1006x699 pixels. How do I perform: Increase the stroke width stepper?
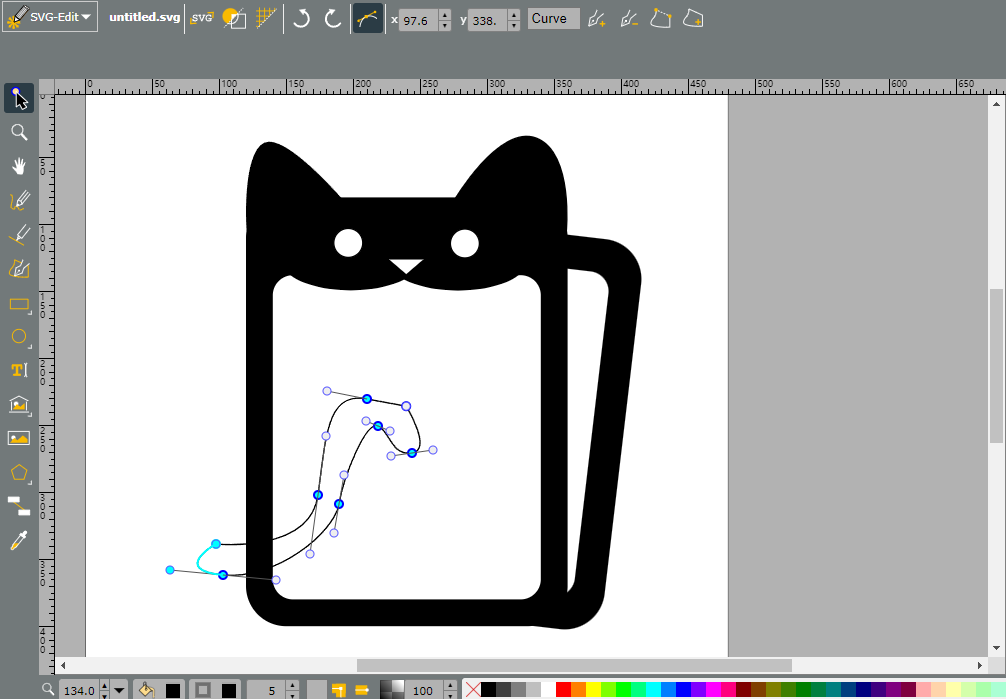[x=292, y=686]
